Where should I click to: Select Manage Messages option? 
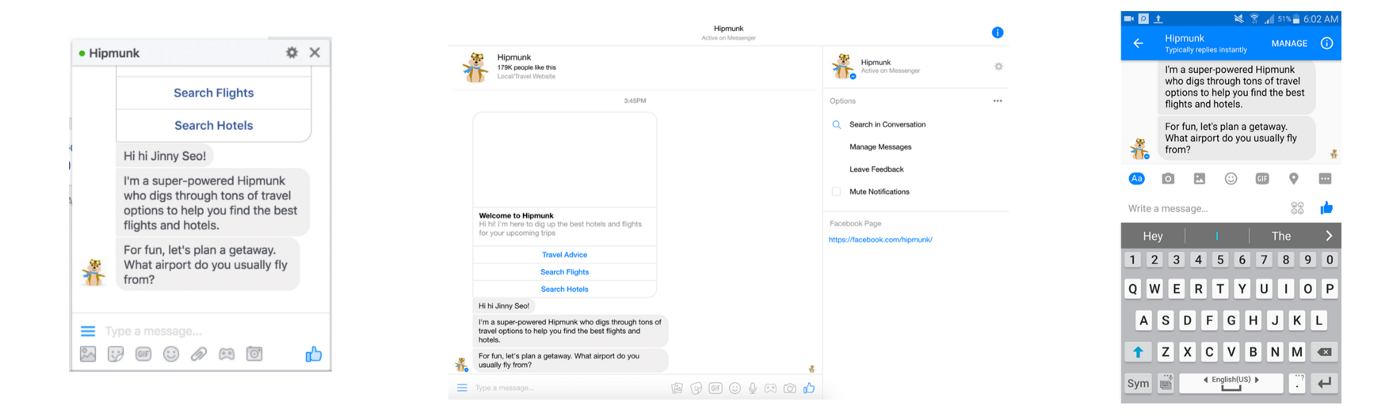880,147
